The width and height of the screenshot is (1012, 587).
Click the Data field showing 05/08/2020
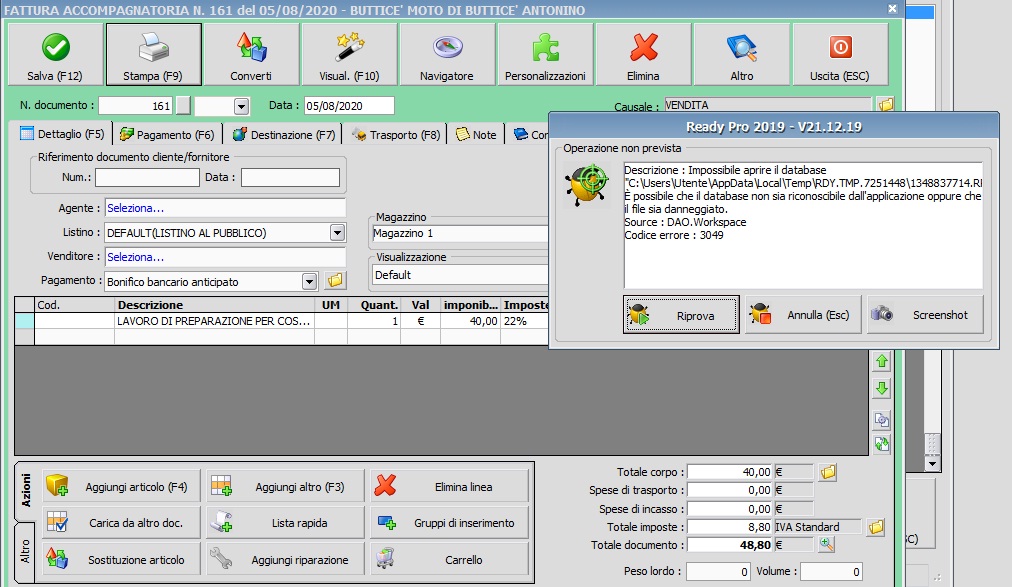[x=349, y=106]
